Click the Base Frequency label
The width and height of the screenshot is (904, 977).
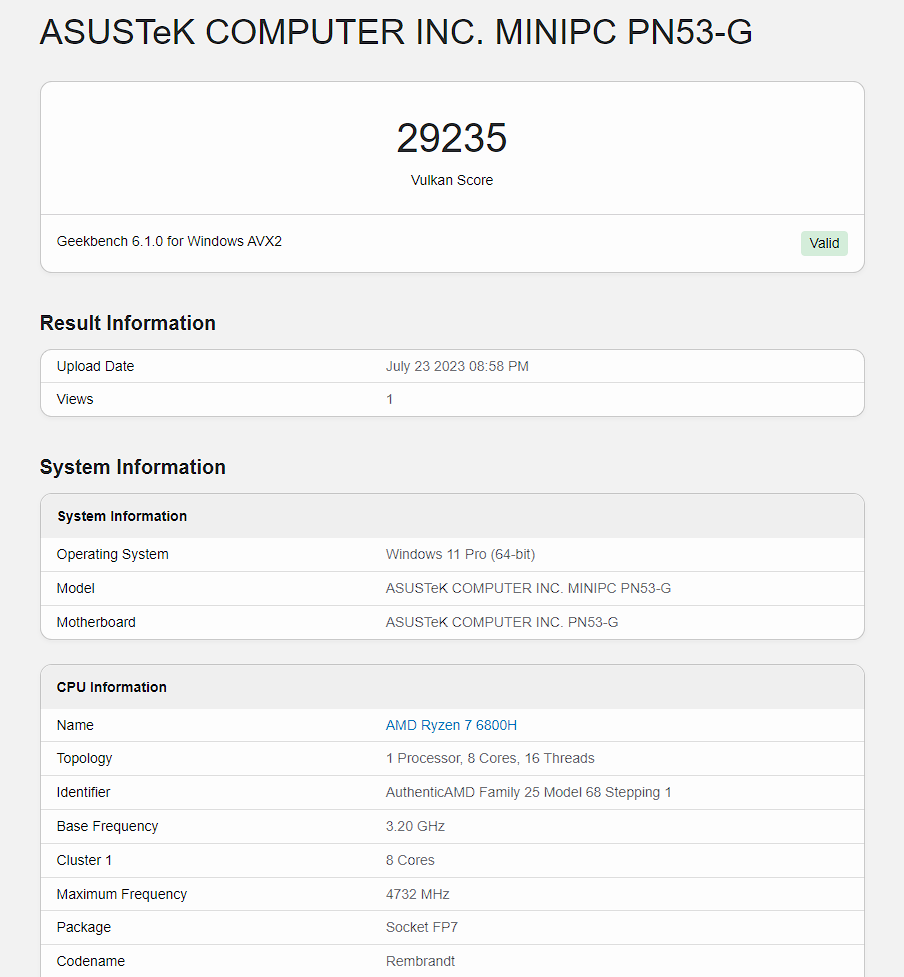107,826
